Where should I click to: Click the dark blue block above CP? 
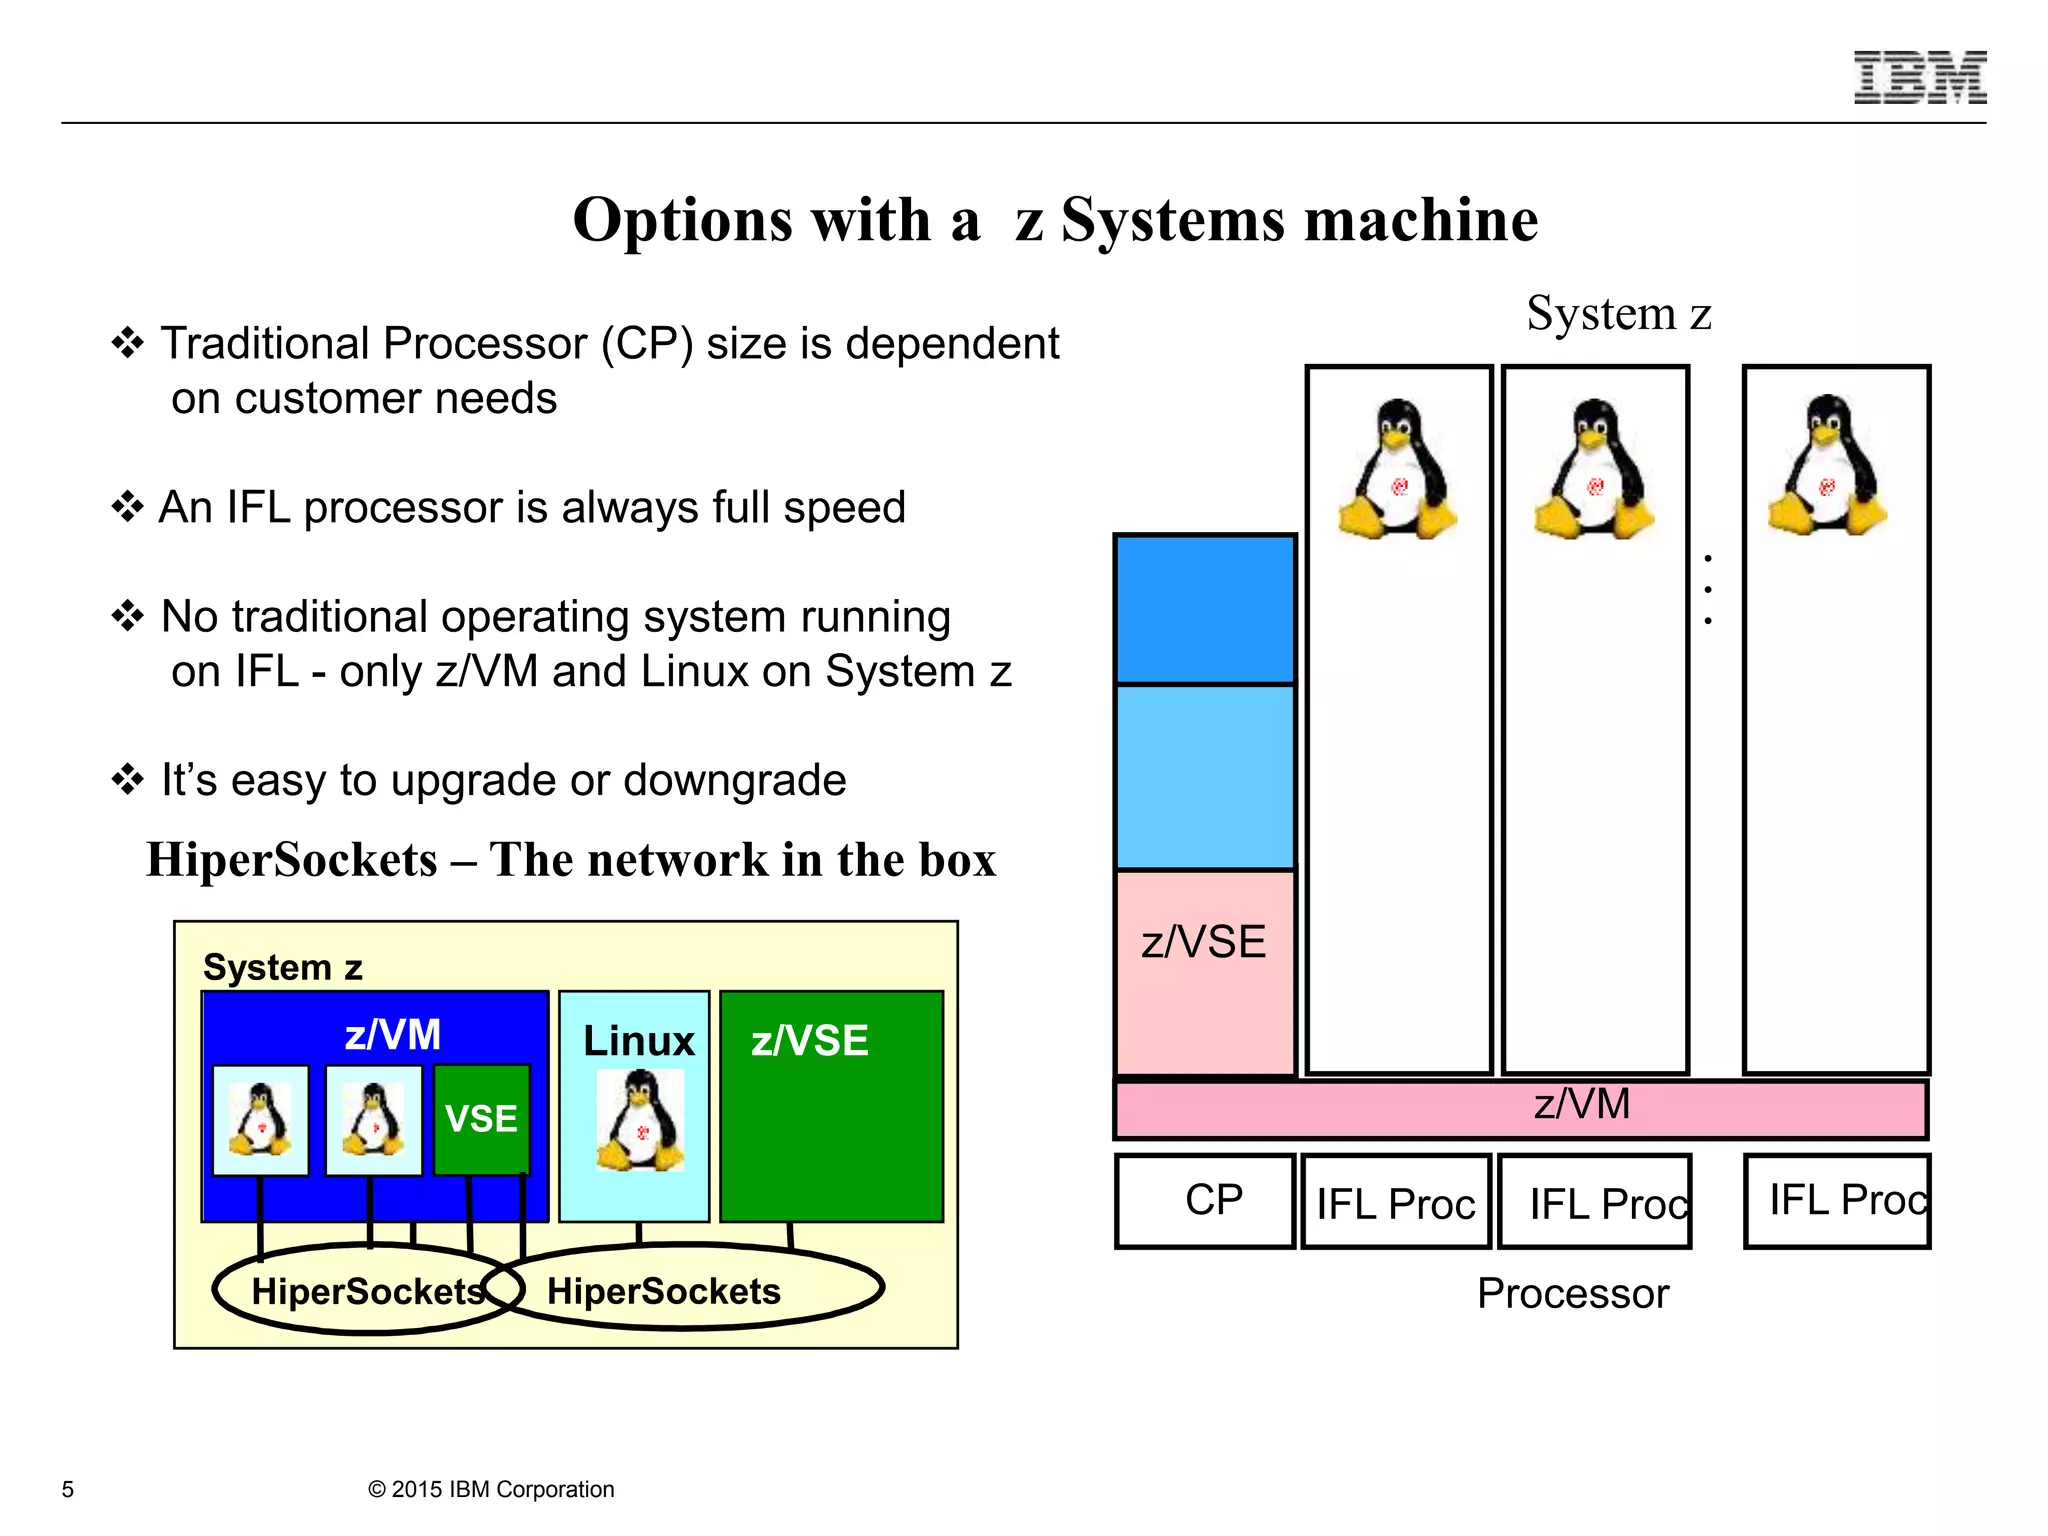coord(1205,609)
